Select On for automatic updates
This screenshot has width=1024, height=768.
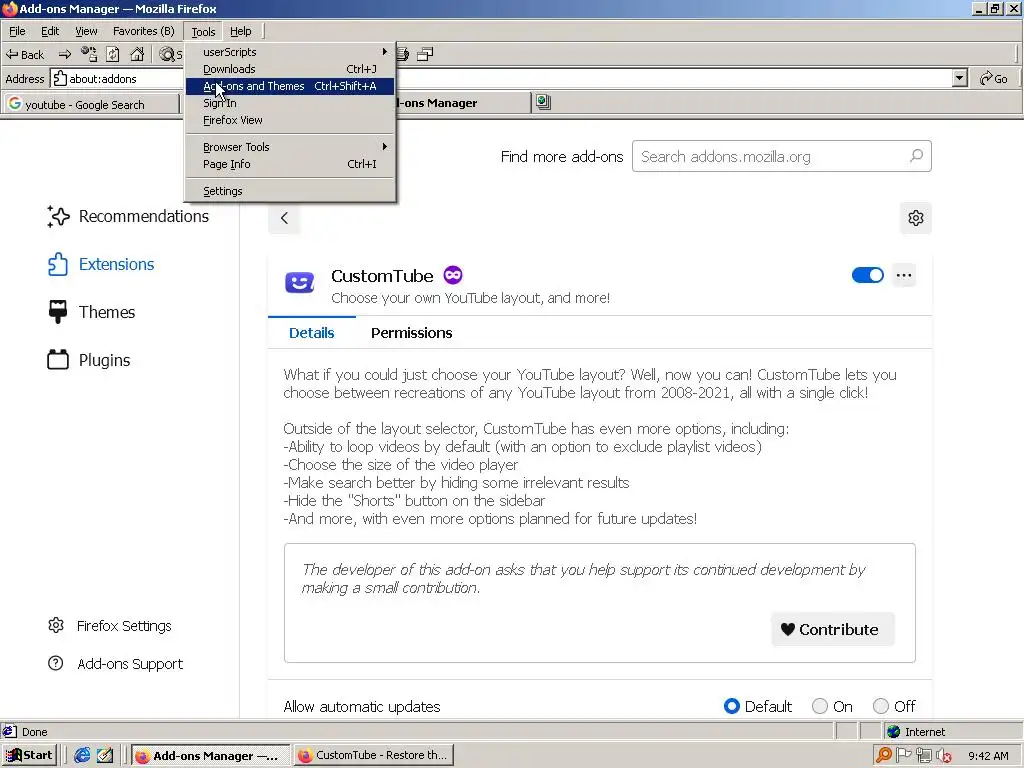[x=820, y=706]
